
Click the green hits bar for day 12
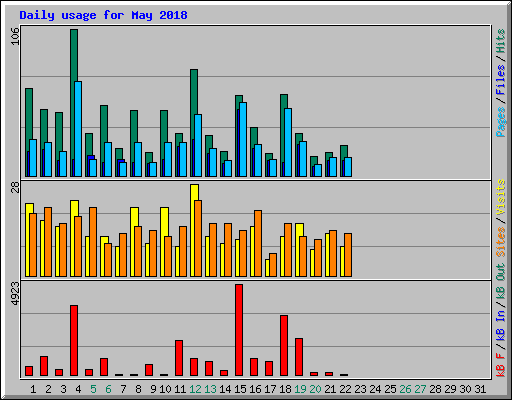194,123
